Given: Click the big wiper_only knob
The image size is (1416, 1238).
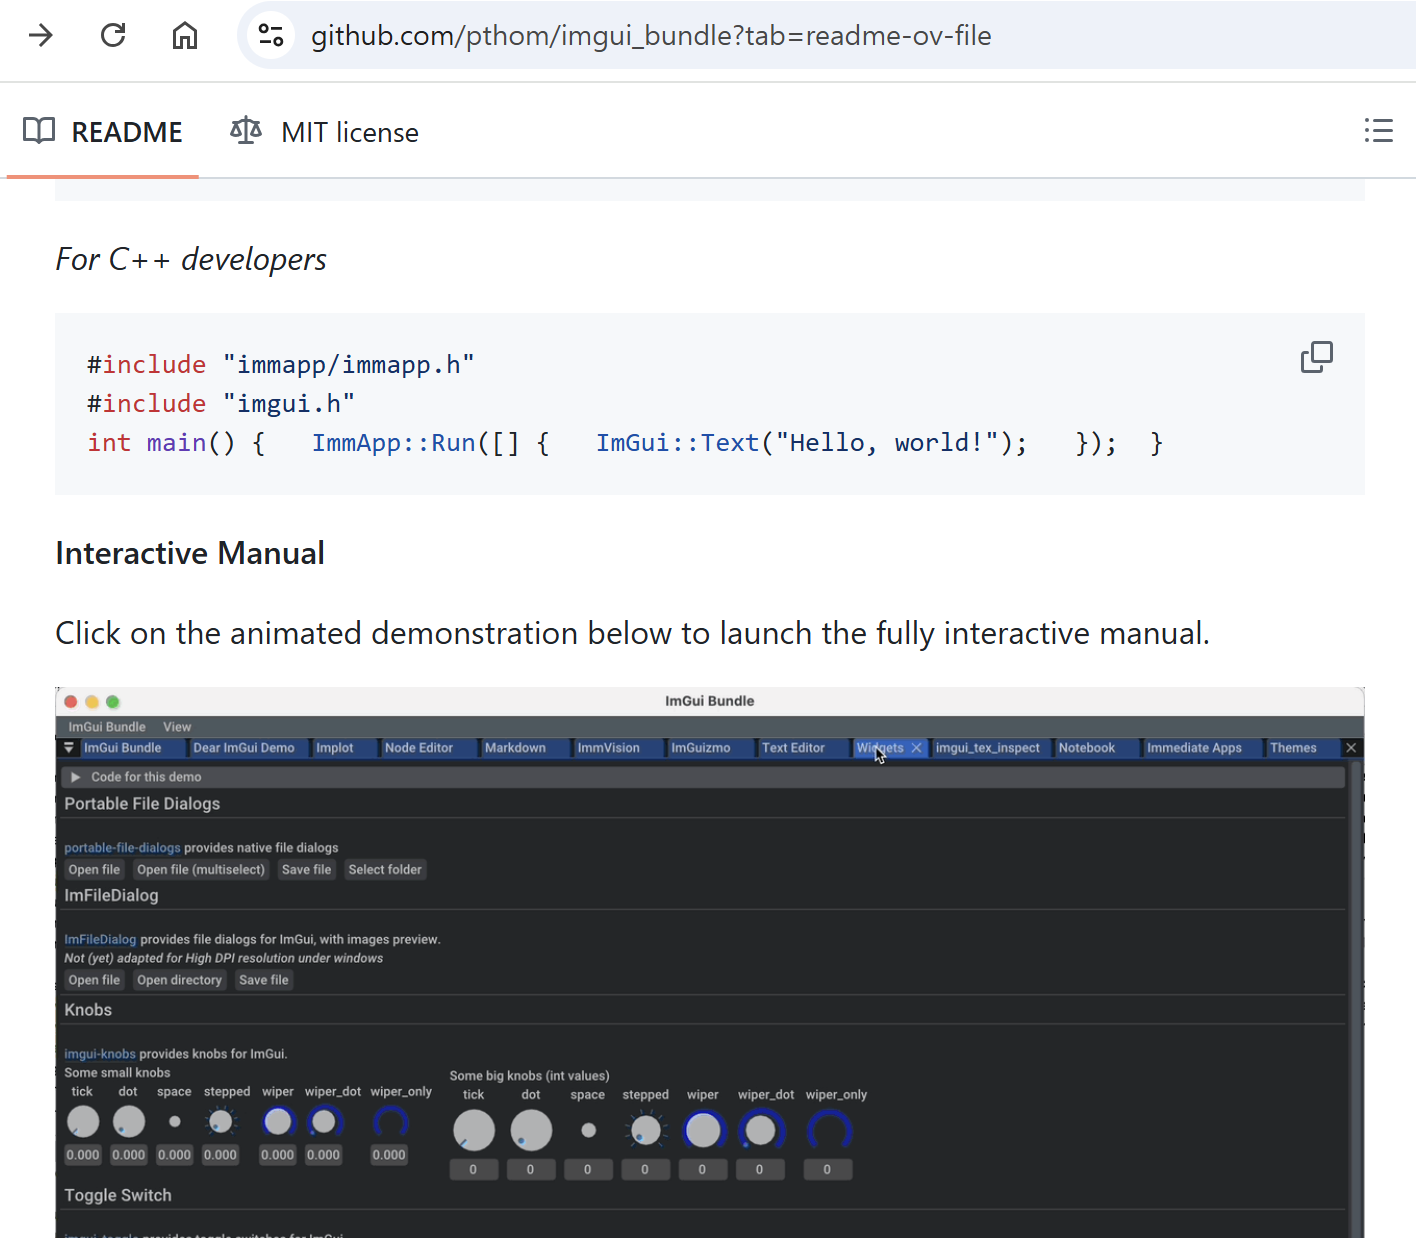Looking at the screenshot, I should (x=829, y=1131).
